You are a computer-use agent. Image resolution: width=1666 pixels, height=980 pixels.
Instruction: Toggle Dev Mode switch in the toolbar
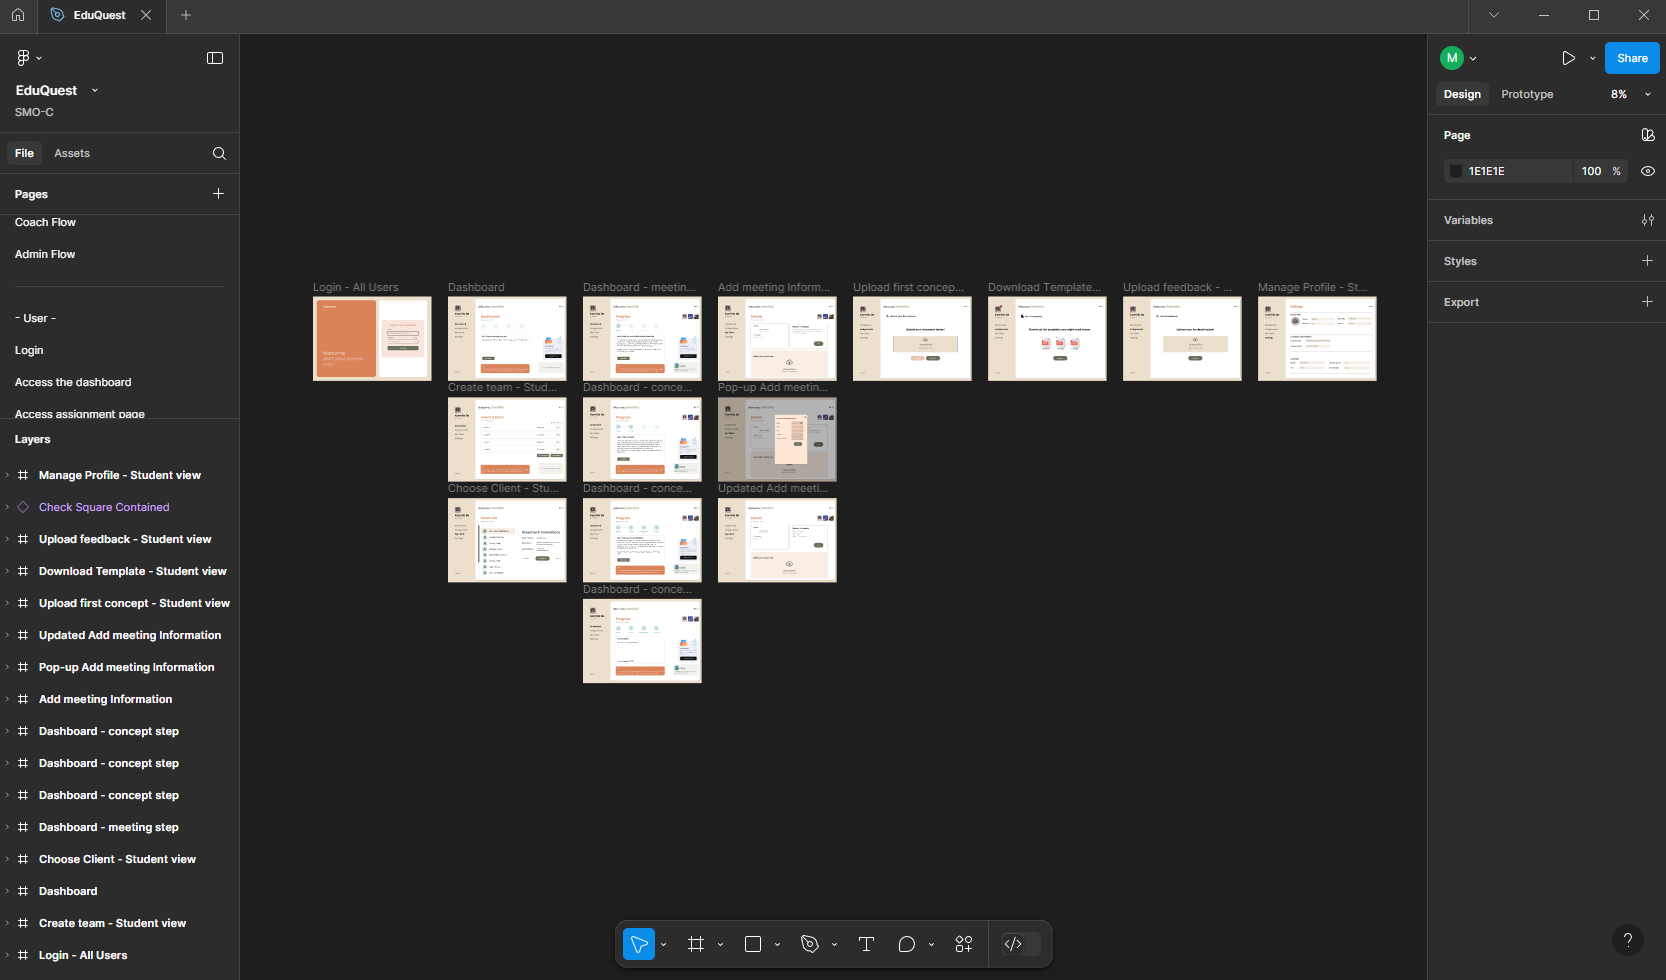pos(1021,944)
